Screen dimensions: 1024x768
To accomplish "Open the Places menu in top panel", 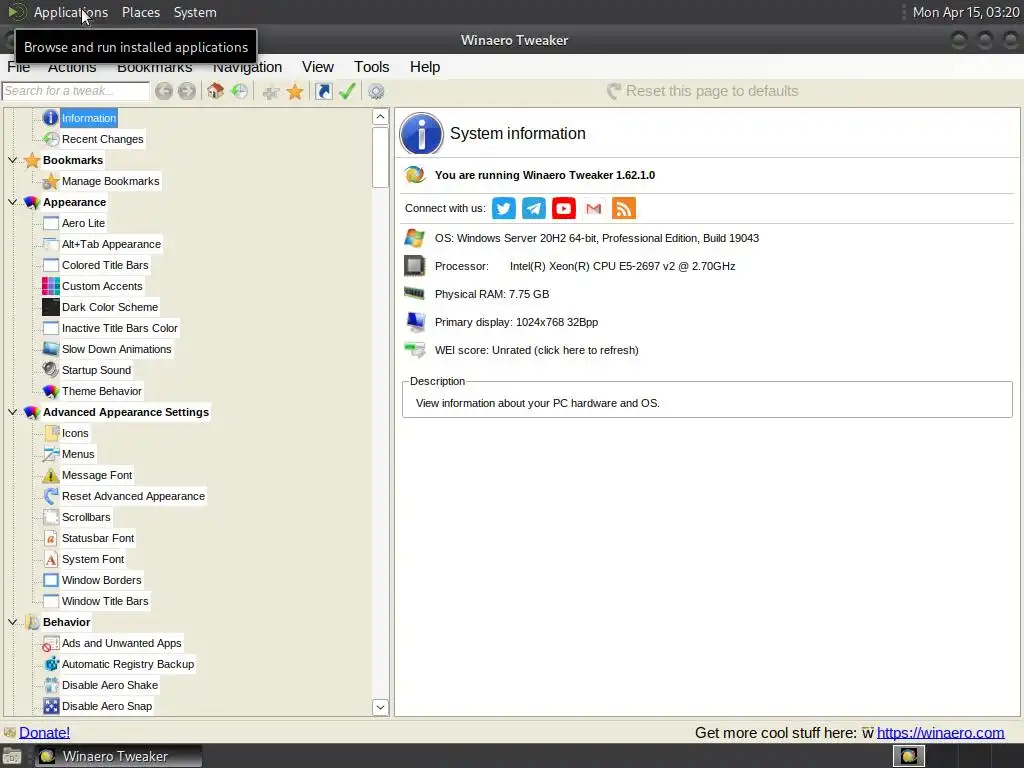I will tap(141, 12).
